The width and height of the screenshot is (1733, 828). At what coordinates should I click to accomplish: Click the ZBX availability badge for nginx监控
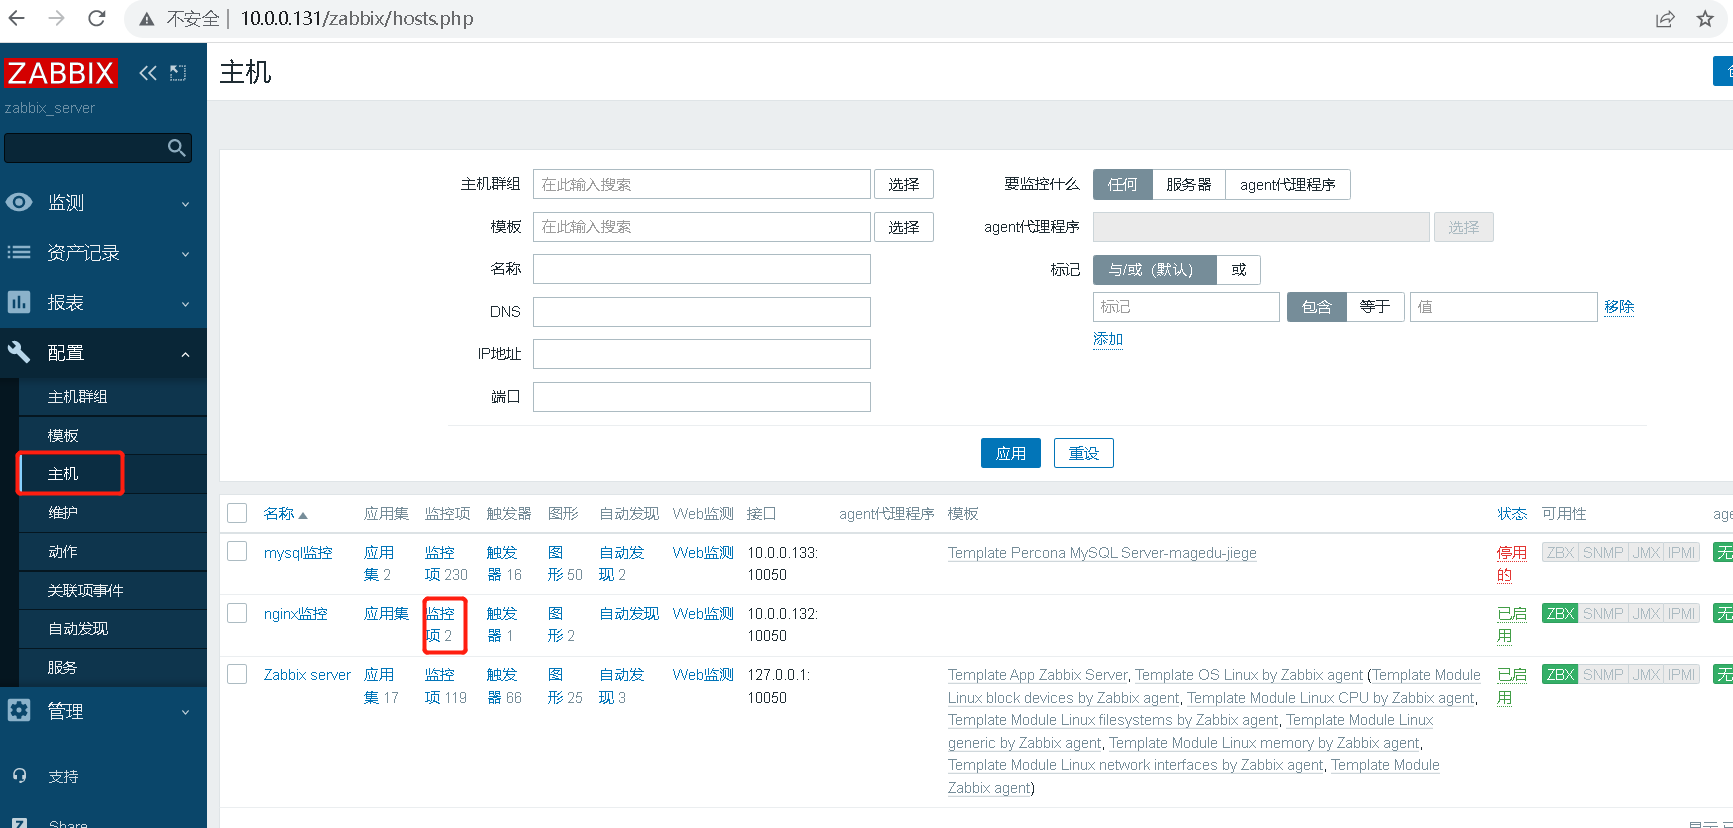coord(1560,614)
